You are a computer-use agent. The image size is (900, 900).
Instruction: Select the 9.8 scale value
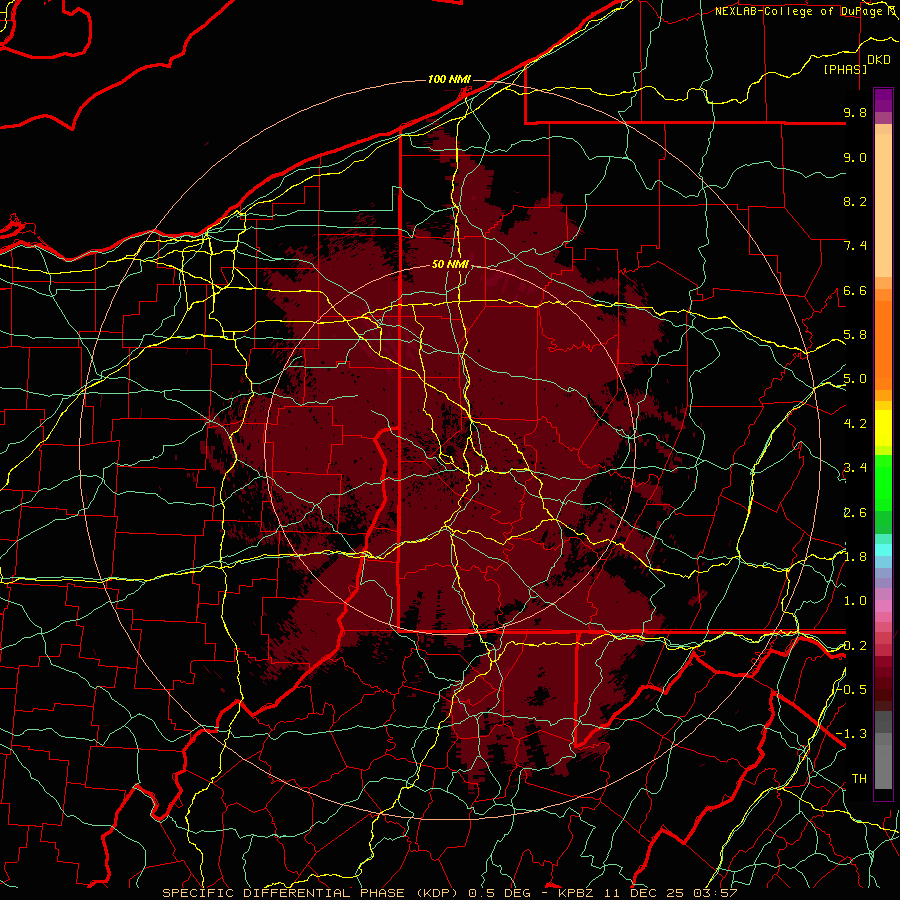tap(855, 113)
